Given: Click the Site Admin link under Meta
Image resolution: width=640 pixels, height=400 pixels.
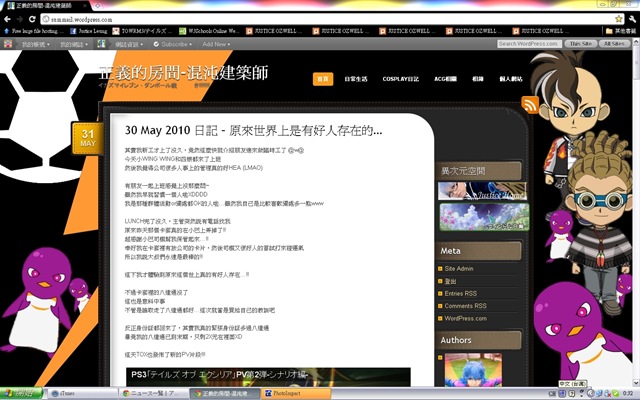Looking at the screenshot, I should tap(458, 268).
